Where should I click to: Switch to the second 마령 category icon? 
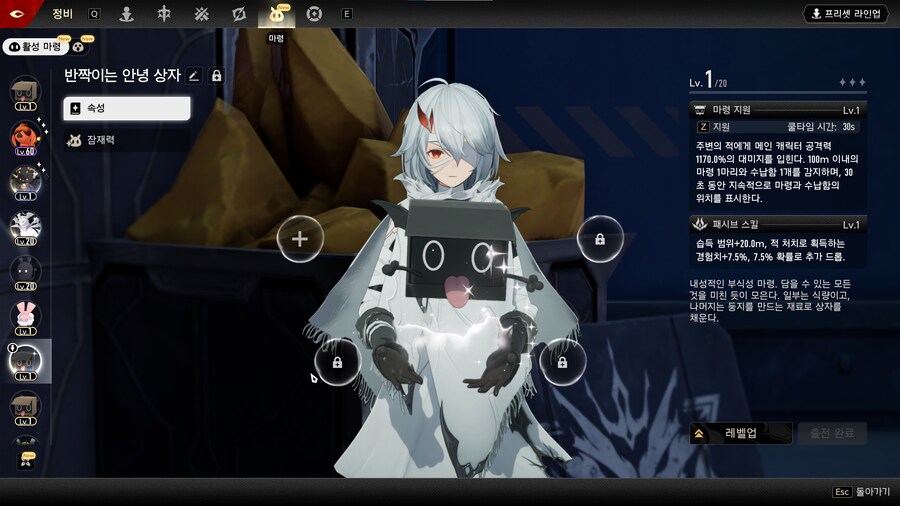[80, 46]
